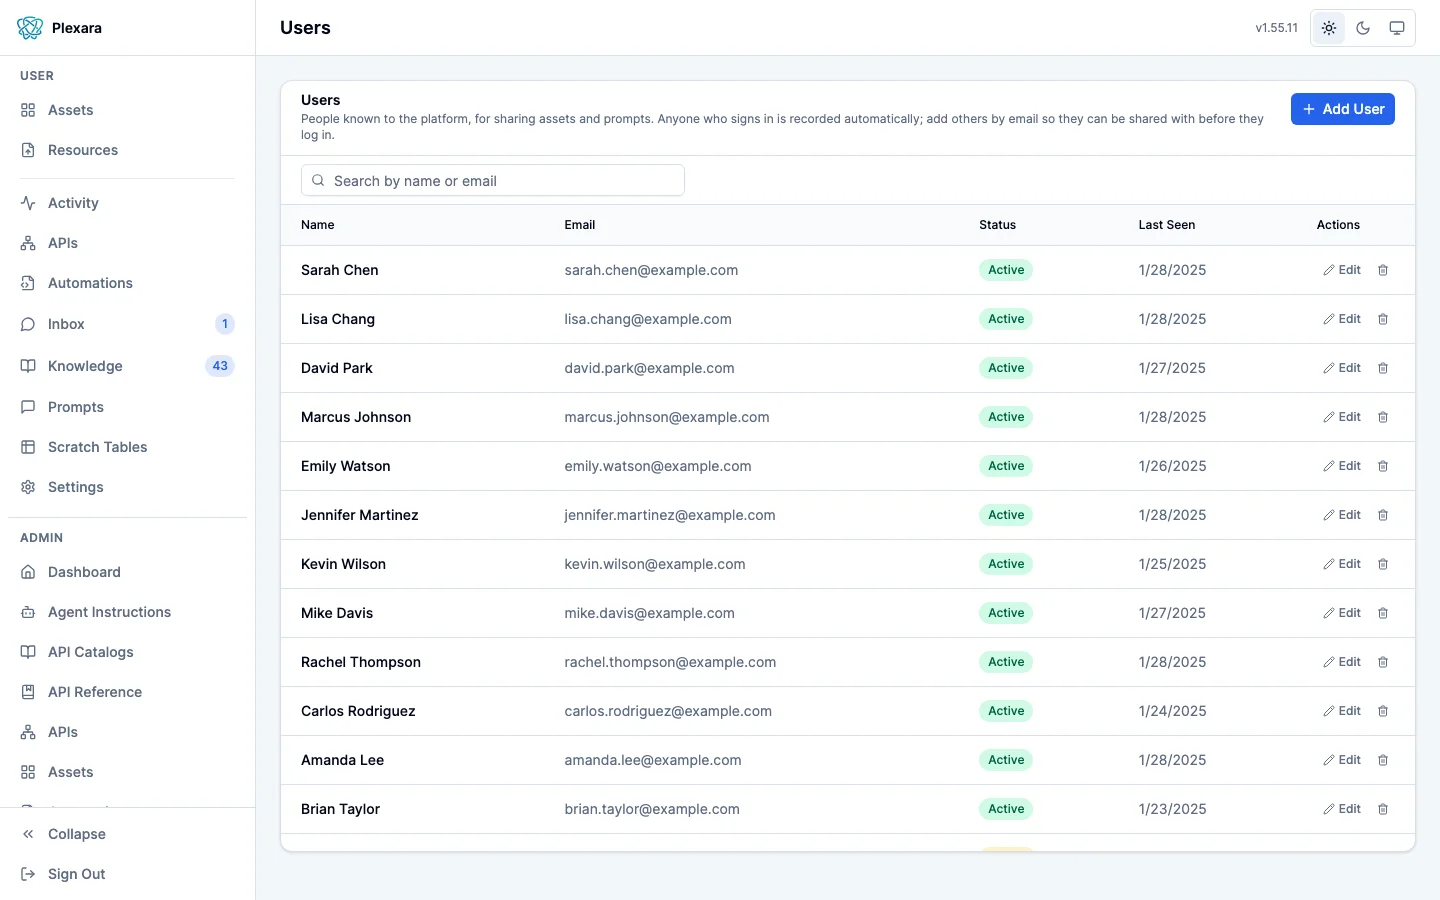Edit Kevin Wilson's user record
This screenshot has width=1440, height=900.
pyautogui.click(x=1342, y=564)
